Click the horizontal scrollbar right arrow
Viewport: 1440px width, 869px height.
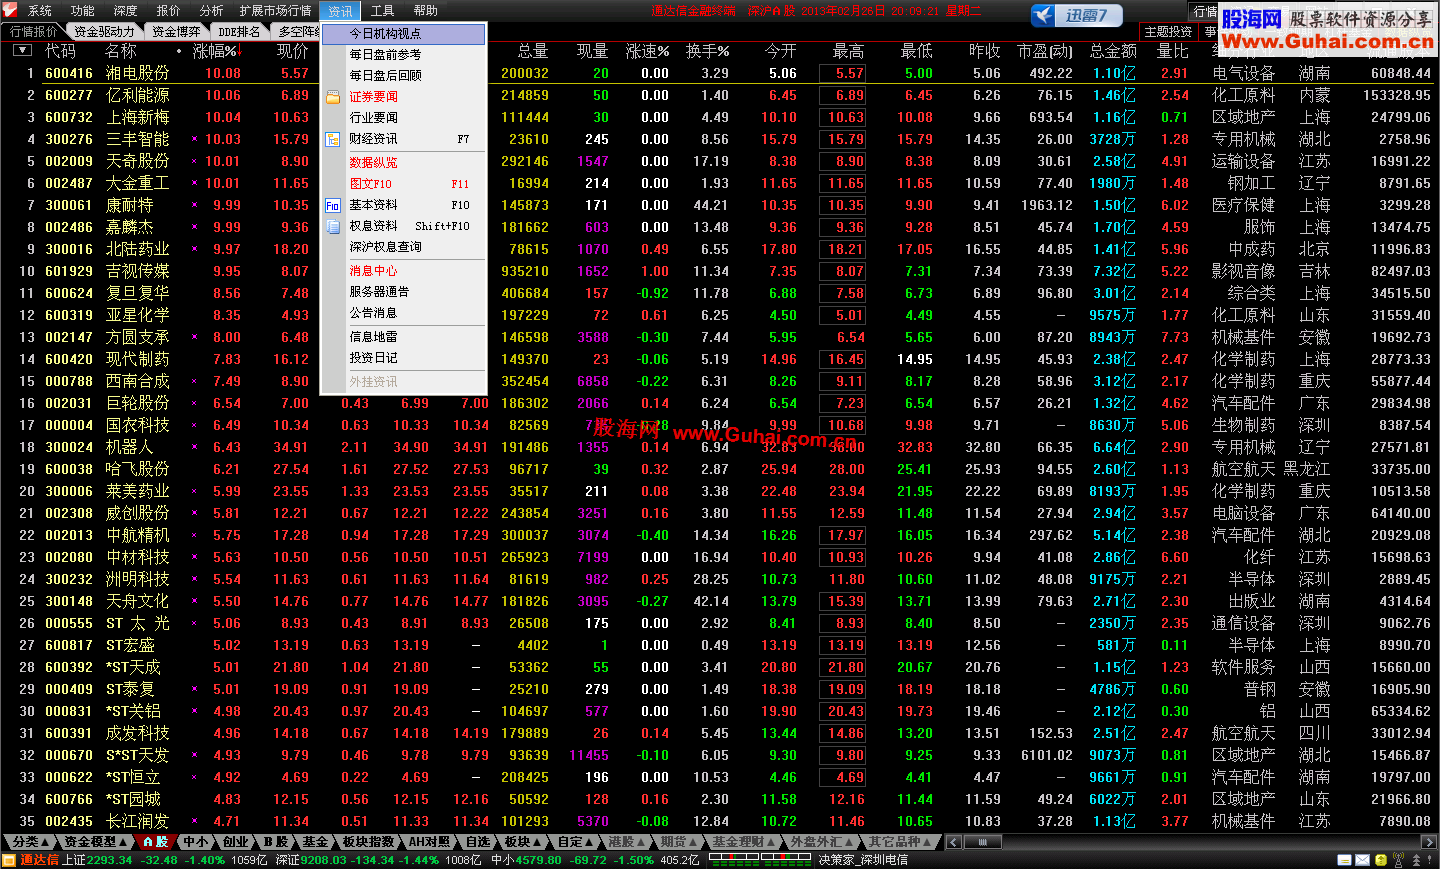tap(1428, 842)
